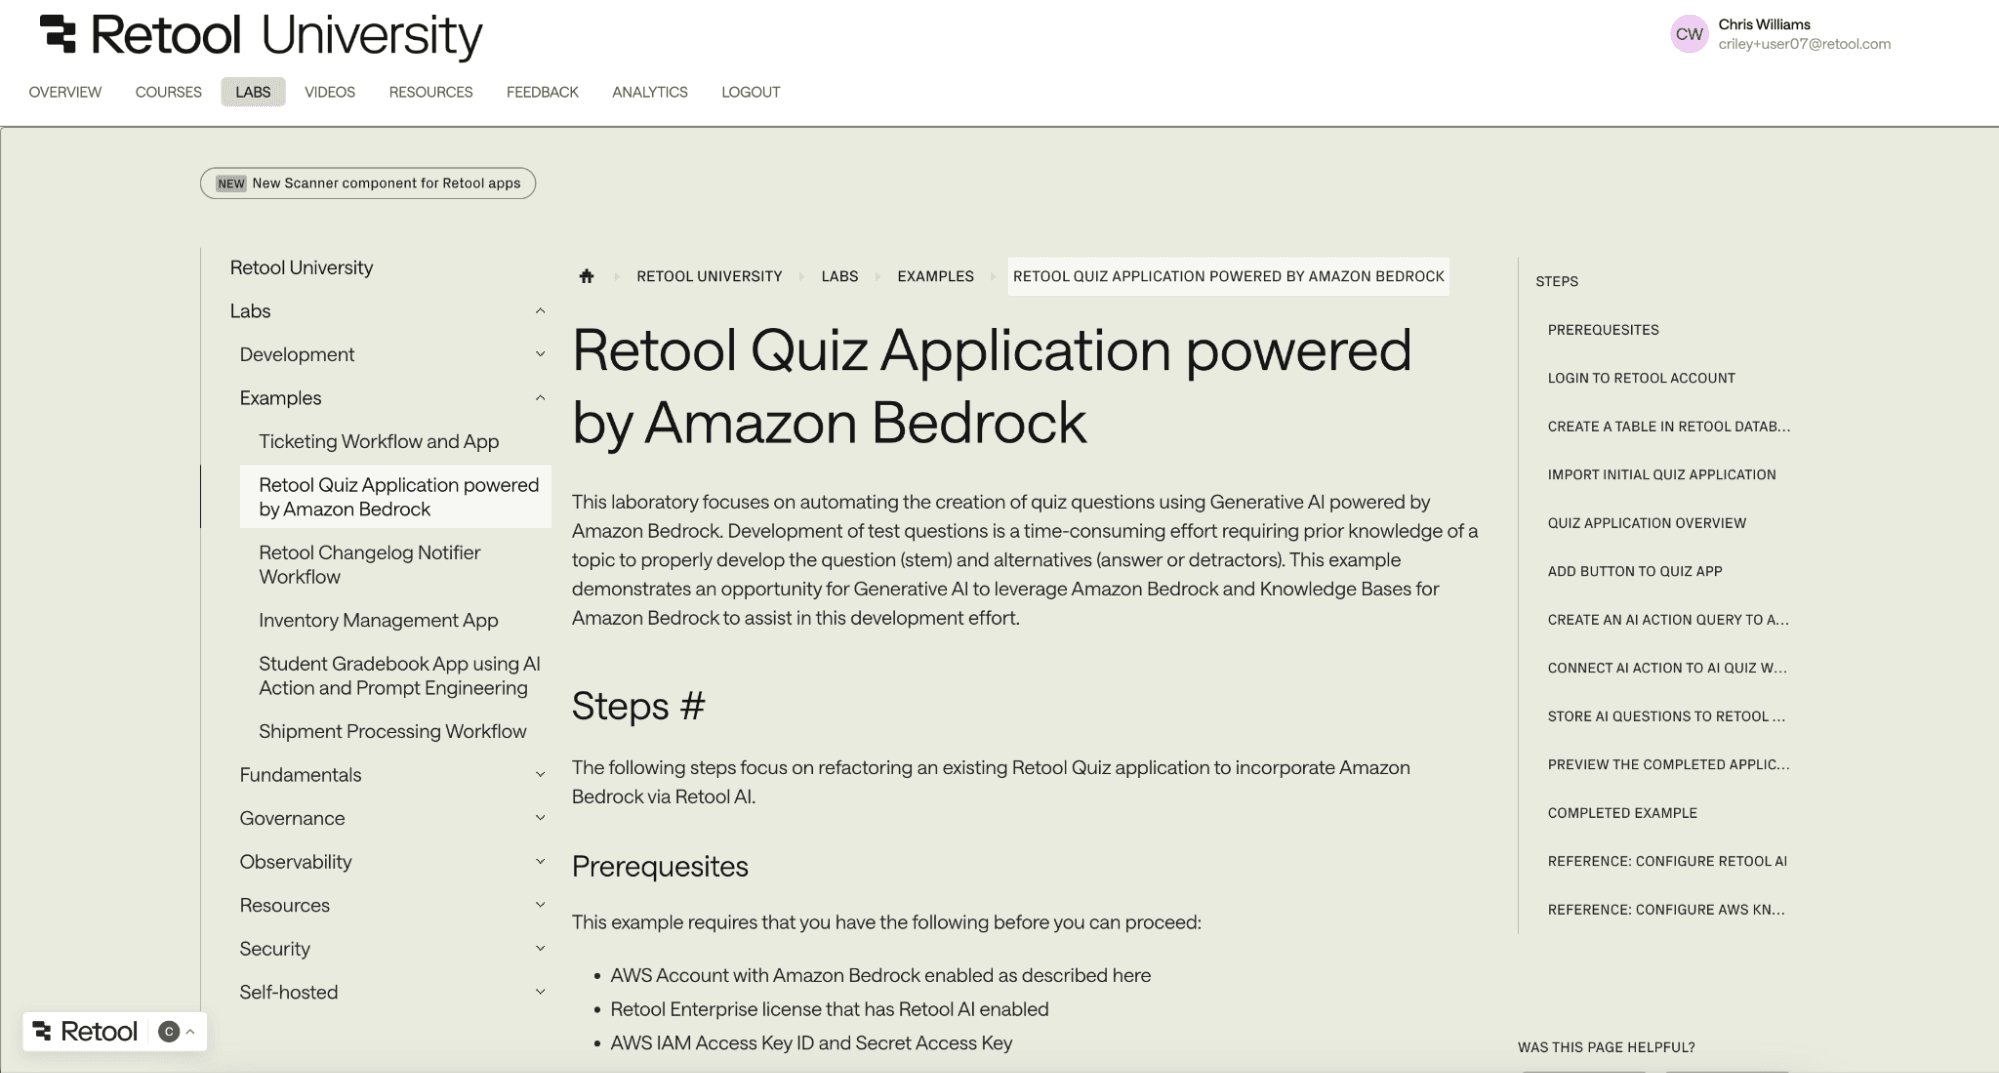Switch to the Courses navigation tab
This screenshot has width=1999, height=1073.
[x=168, y=92]
